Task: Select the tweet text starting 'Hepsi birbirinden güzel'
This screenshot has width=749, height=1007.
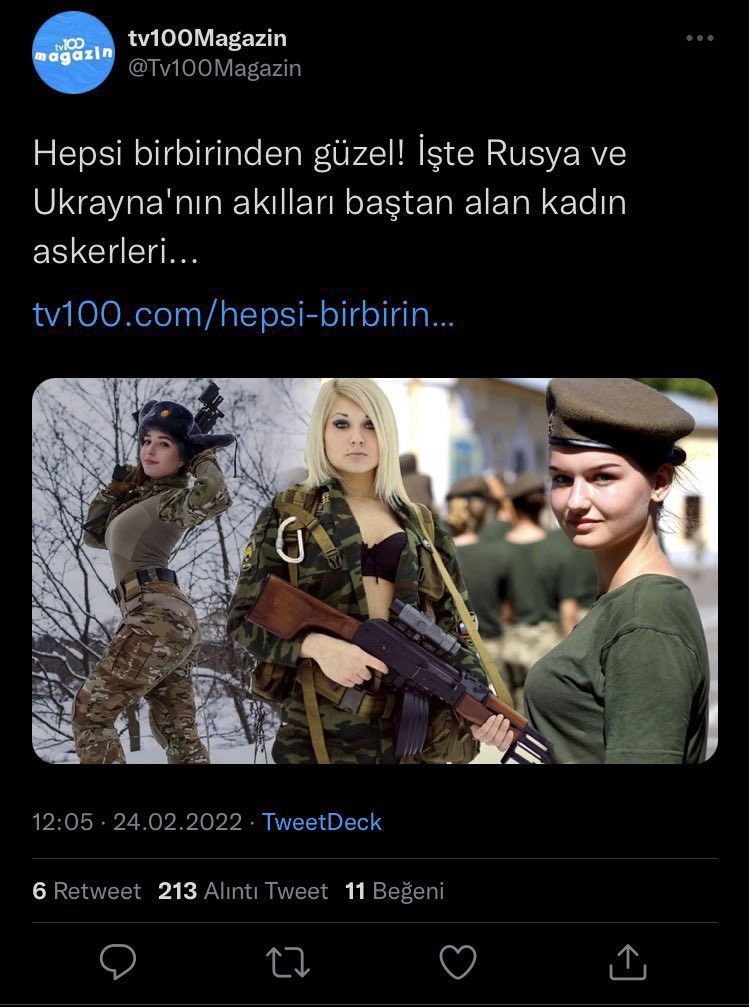Action: pos(330,202)
